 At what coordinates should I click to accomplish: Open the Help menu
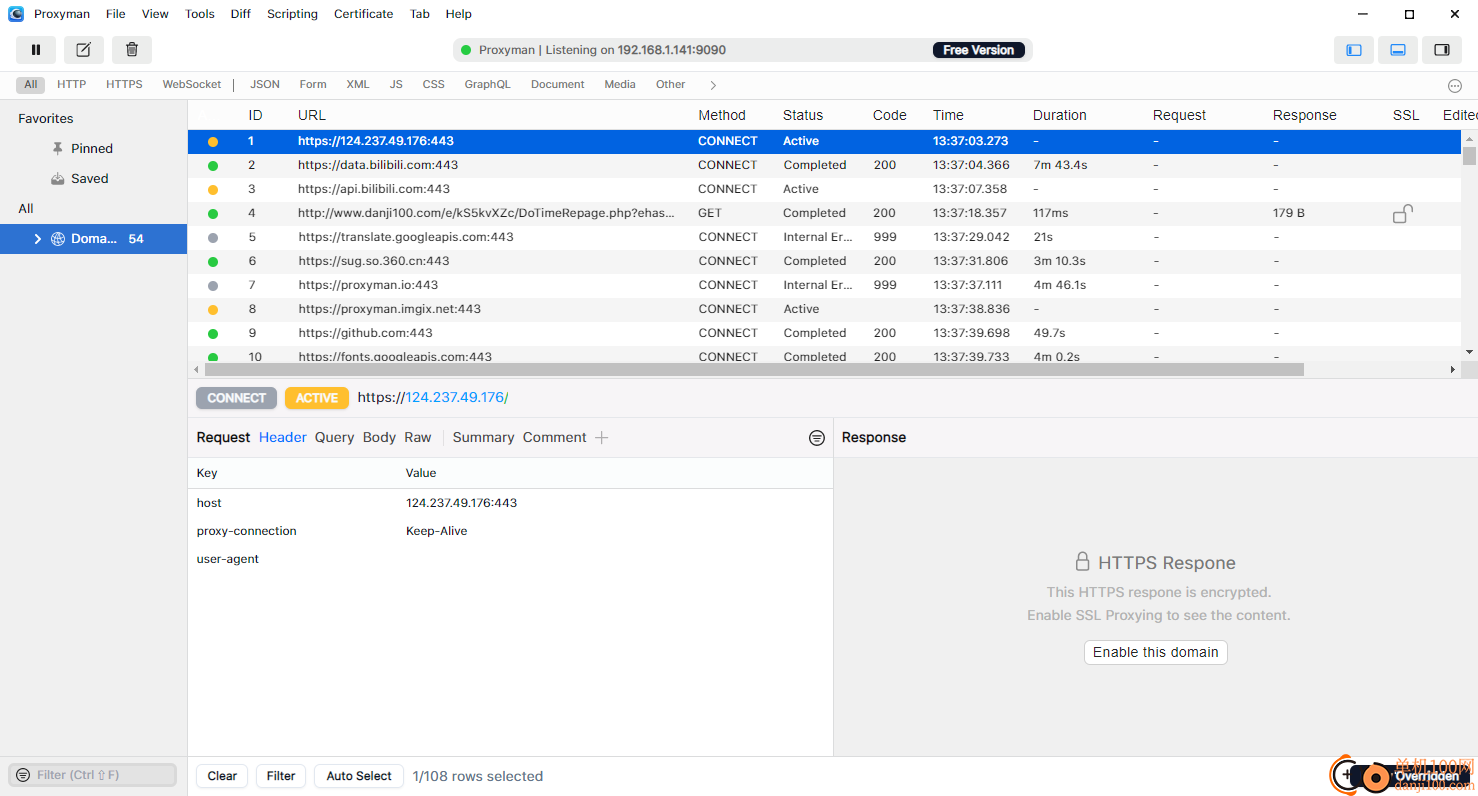(x=459, y=14)
